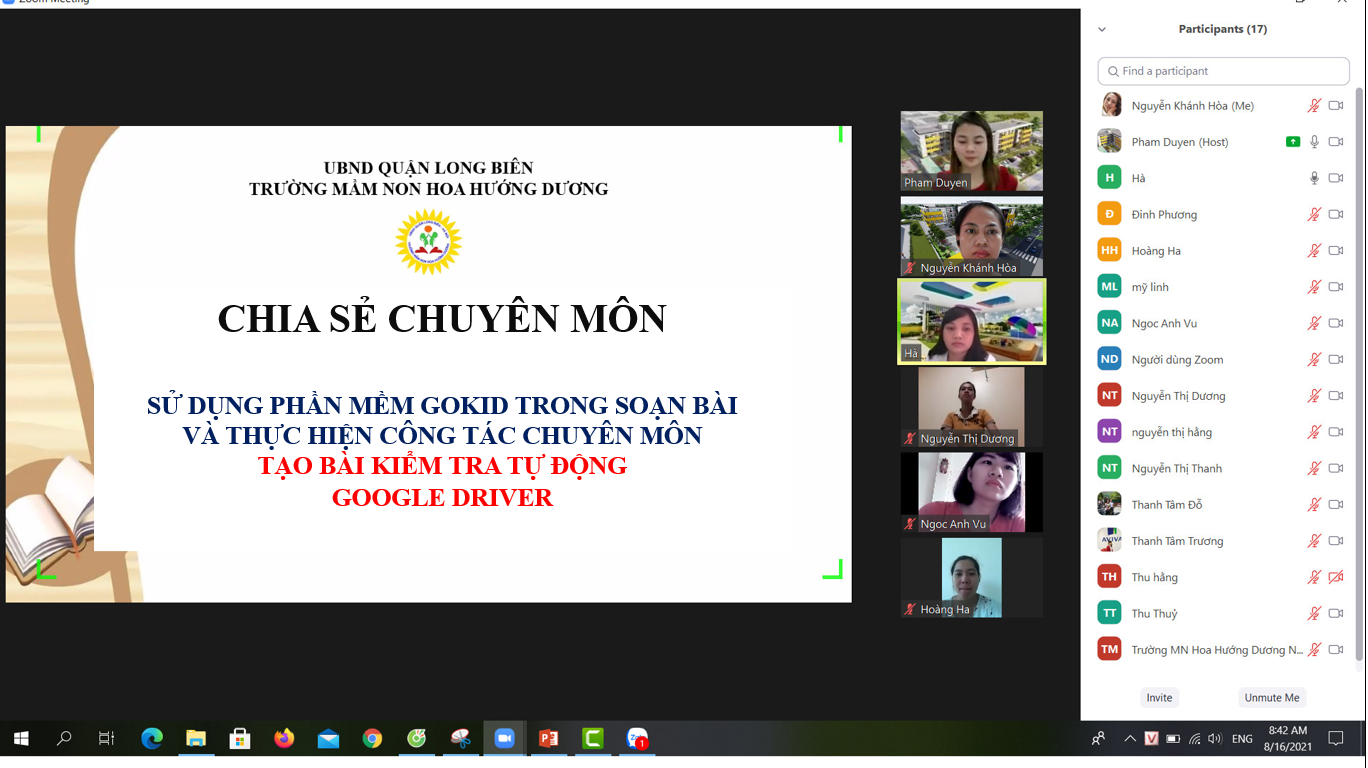Select the Ngoc Anh Vu video thumbnail

coord(971,492)
